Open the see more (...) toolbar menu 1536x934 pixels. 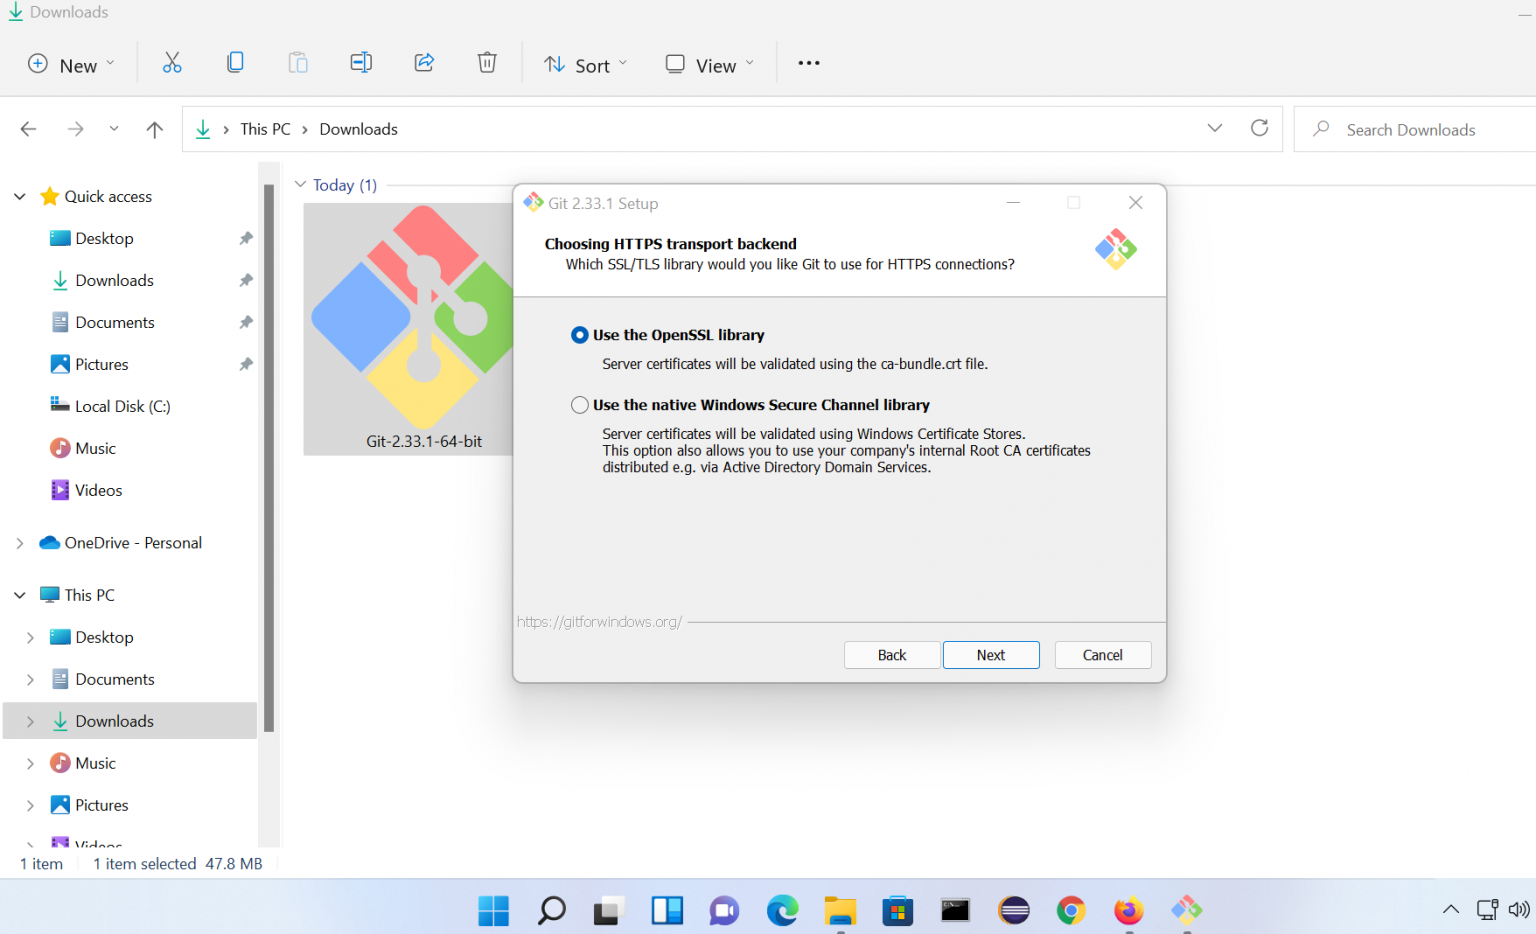(x=808, y=62)
